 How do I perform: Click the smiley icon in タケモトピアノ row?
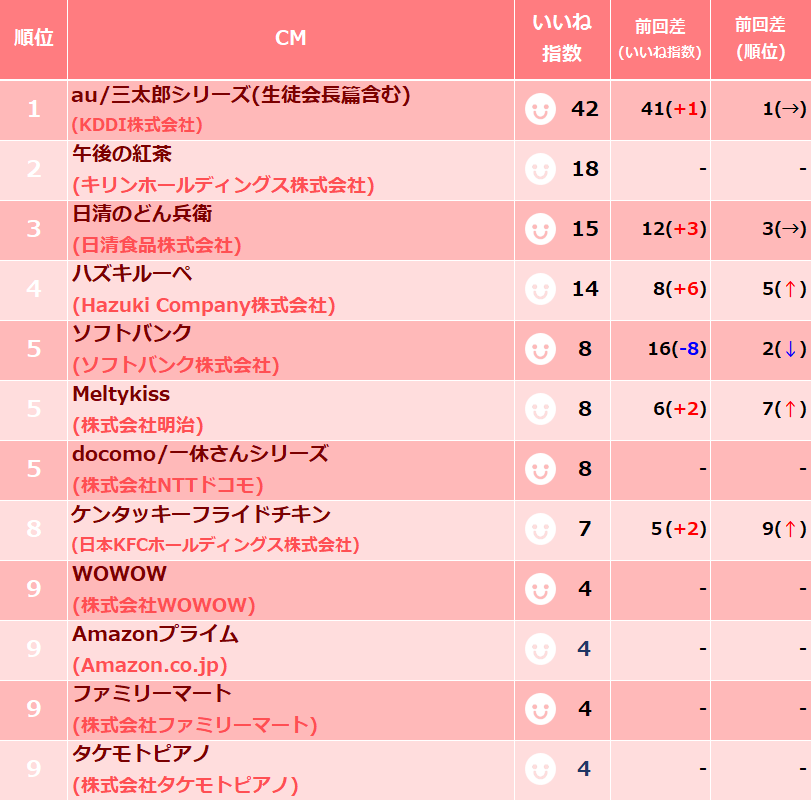[x=540, y=769]
